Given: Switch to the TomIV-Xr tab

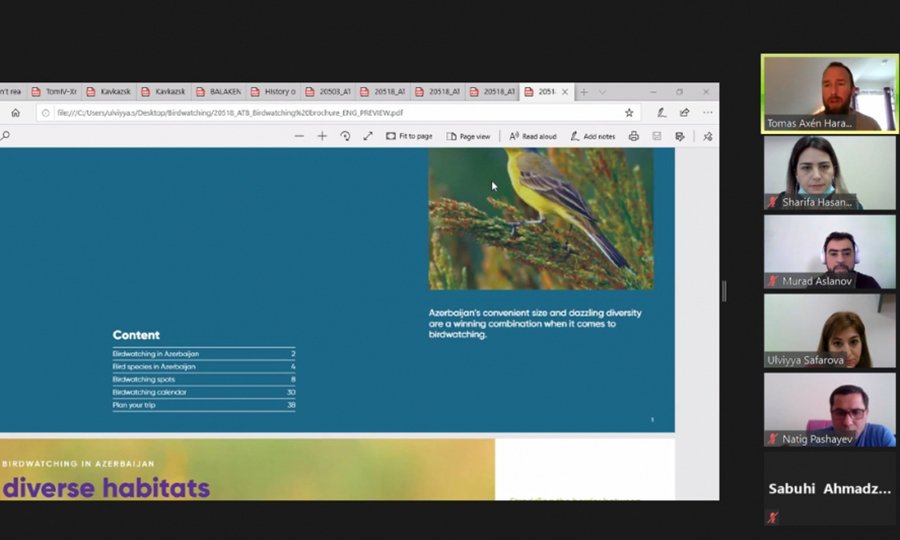Looking at the screenshot, I should [x=54, y=92].
